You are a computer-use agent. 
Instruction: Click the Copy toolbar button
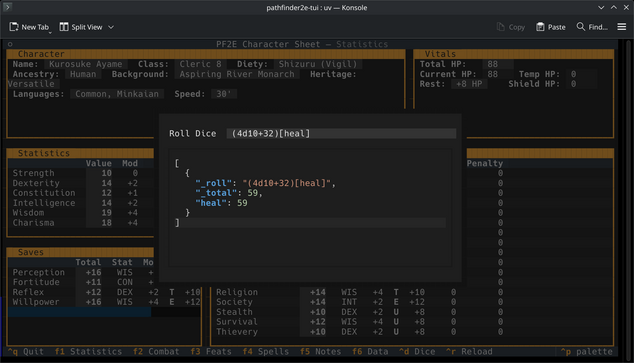point(511,27)
